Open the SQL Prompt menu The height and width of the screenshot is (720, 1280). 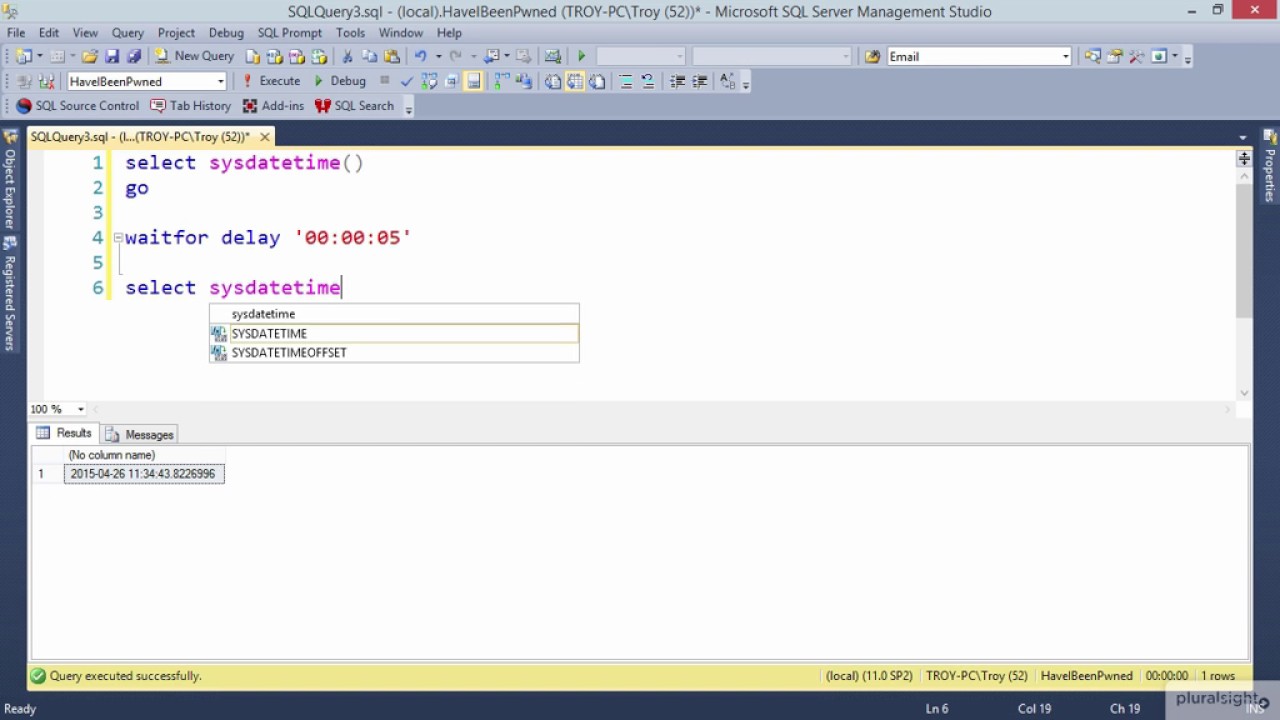pos(290,33)
